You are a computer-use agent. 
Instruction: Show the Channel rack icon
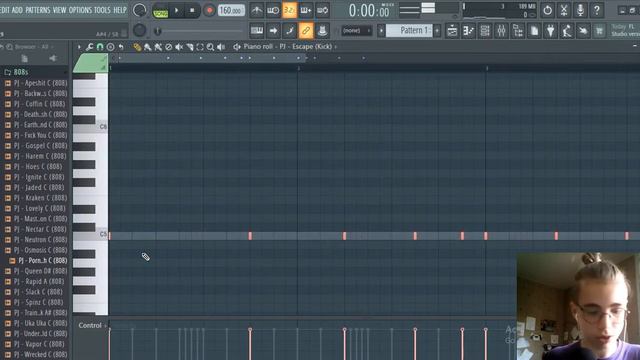[485, 31]
